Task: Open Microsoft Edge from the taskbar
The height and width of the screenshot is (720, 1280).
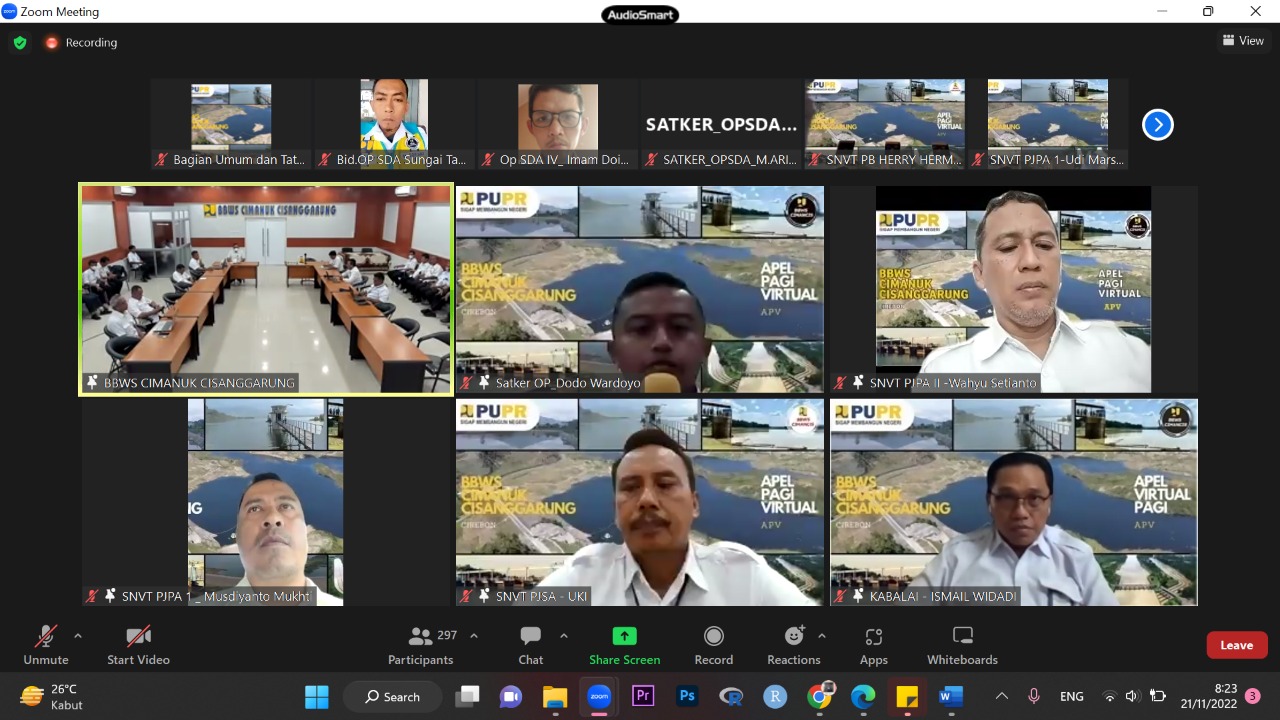Action: tap(863, 696)
